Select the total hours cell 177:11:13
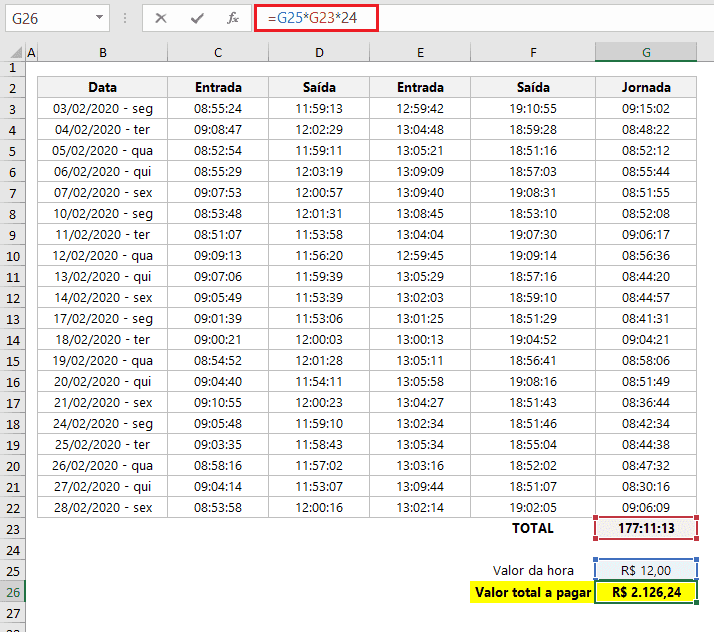 646,528
